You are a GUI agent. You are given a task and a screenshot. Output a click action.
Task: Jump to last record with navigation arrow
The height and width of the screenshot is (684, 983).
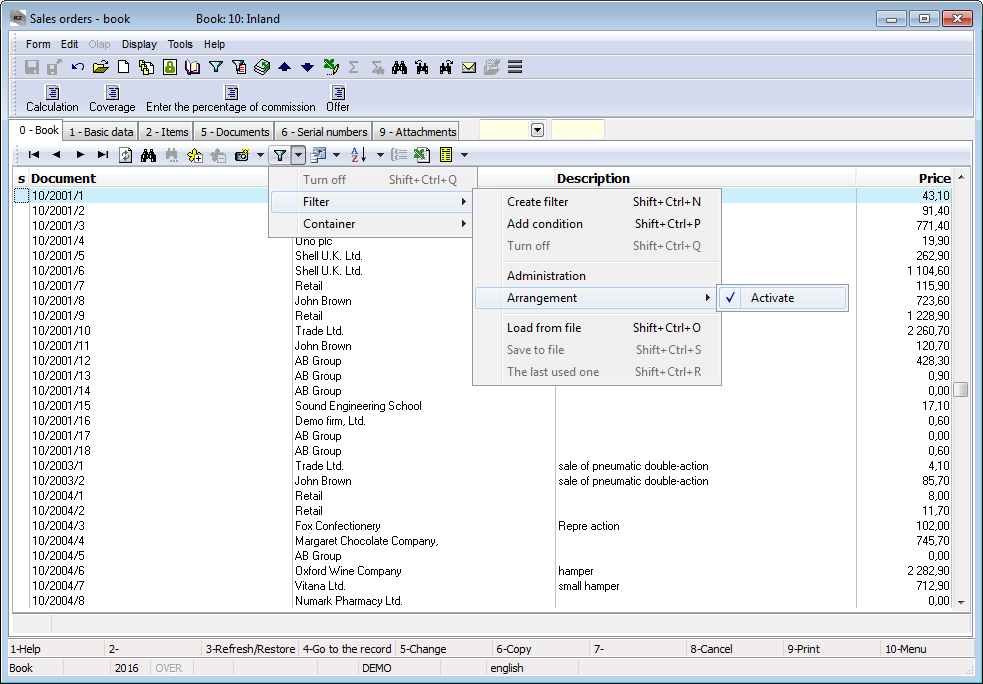(x=103, y=155)
